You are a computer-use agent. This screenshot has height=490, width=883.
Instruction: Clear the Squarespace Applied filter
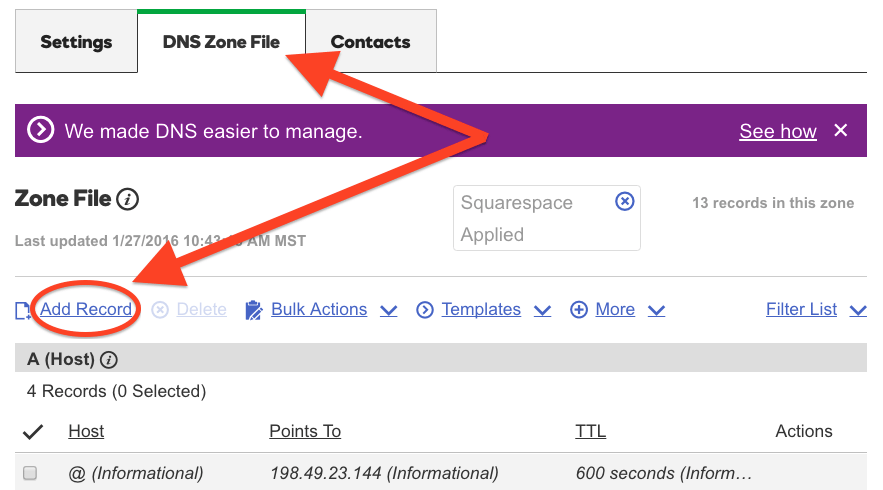(x=625, y=201)
